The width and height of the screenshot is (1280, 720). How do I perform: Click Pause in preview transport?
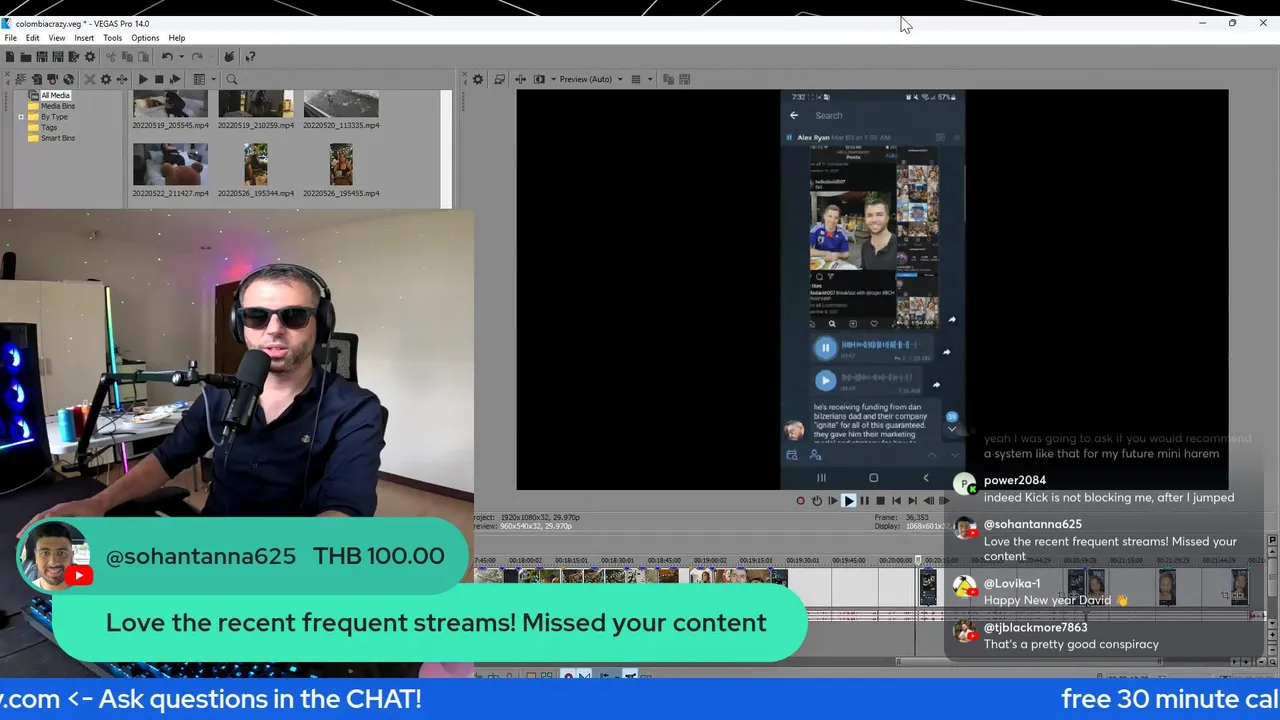tap(864, 501)
